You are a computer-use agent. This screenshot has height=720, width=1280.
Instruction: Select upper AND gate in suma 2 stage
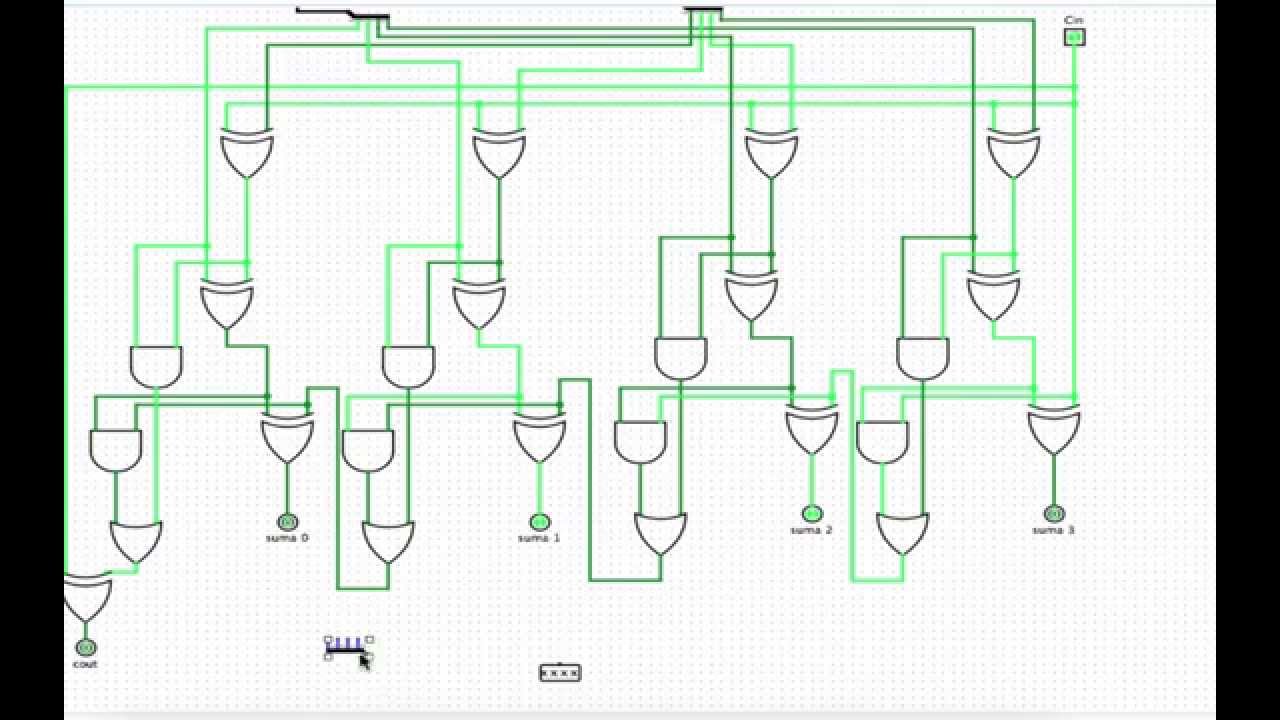click(x=681, y=359)
